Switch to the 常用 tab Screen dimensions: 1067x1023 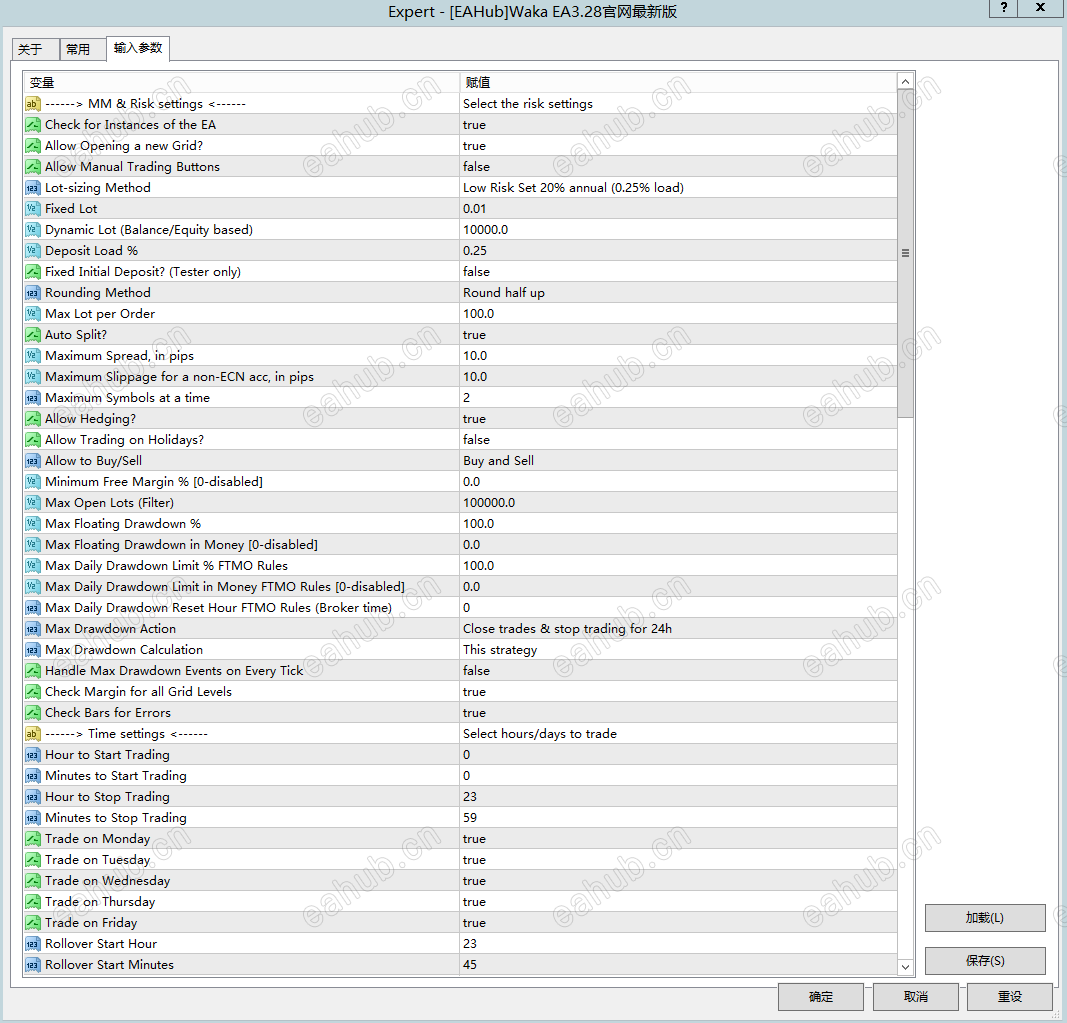[x=83, y=50]
